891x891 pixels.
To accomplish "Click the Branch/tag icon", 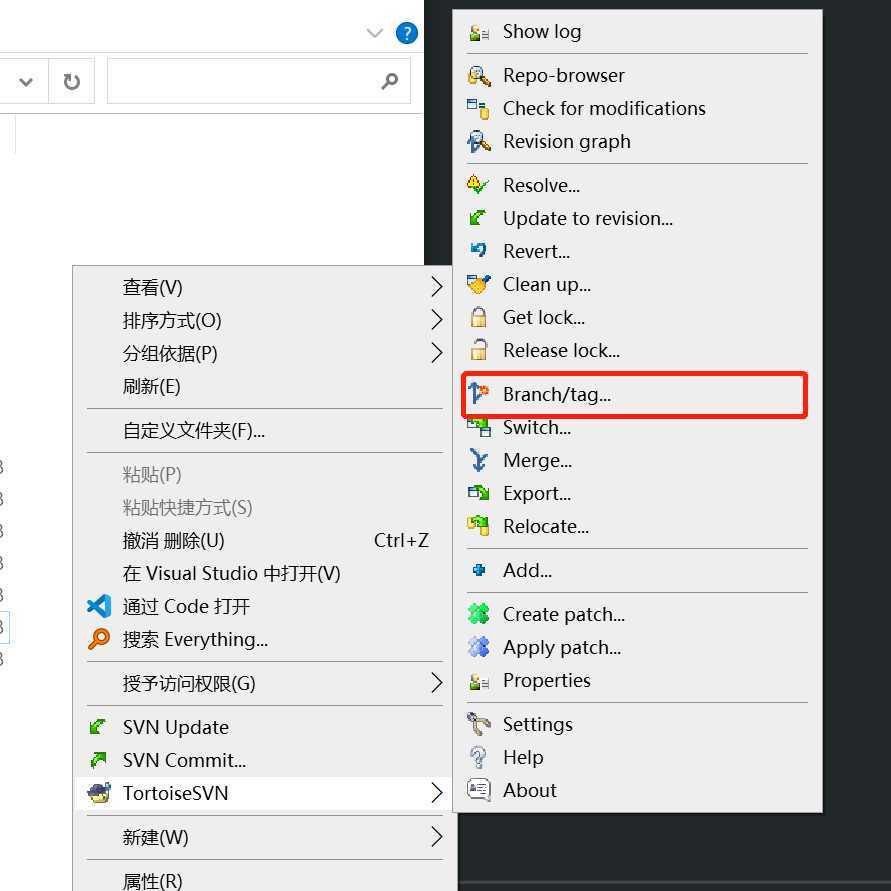I will [x=478, y=393].
